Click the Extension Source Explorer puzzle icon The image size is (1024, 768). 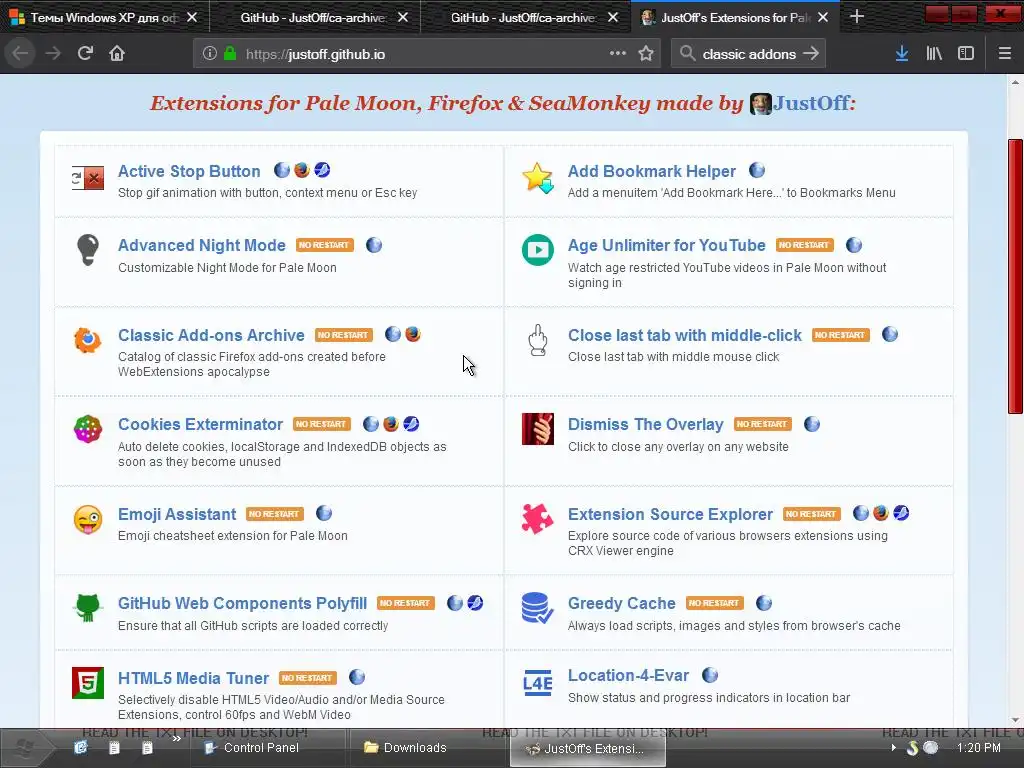click(x=537, y=519)
